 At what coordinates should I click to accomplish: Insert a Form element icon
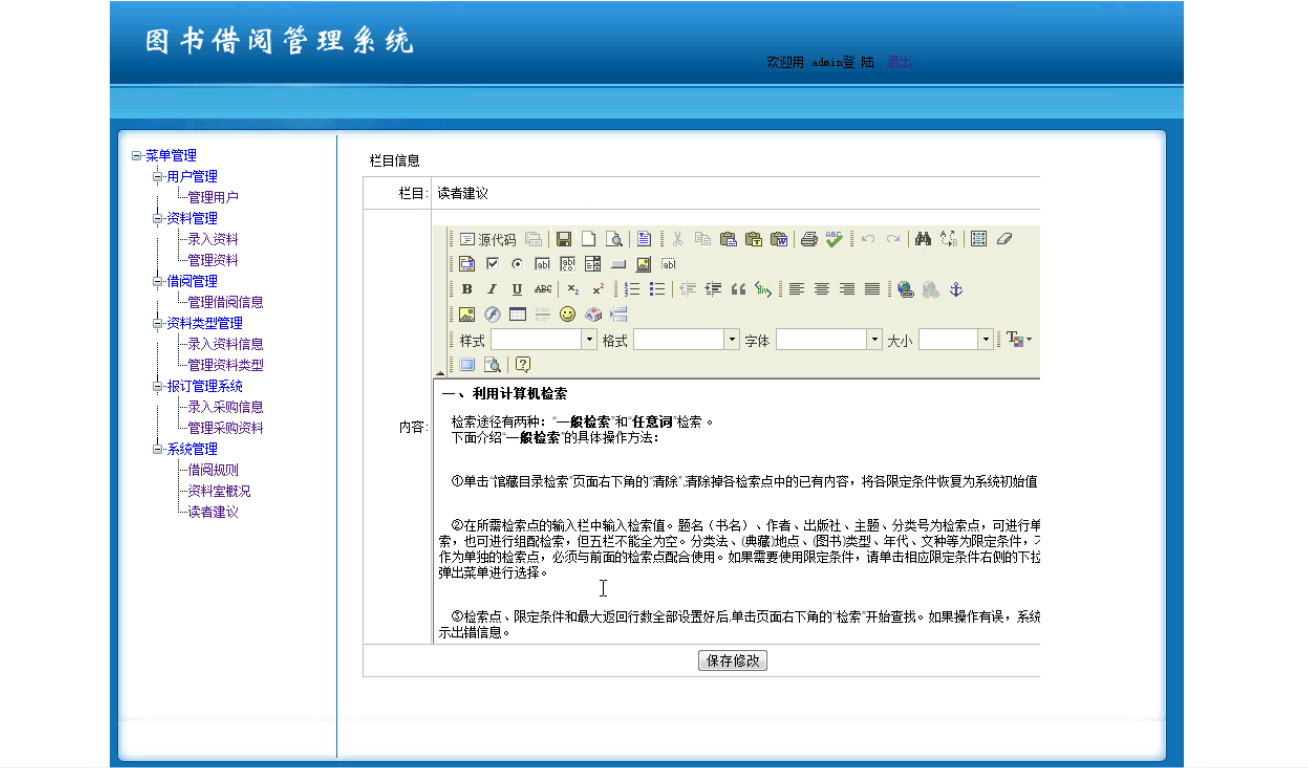click(467, 264)
